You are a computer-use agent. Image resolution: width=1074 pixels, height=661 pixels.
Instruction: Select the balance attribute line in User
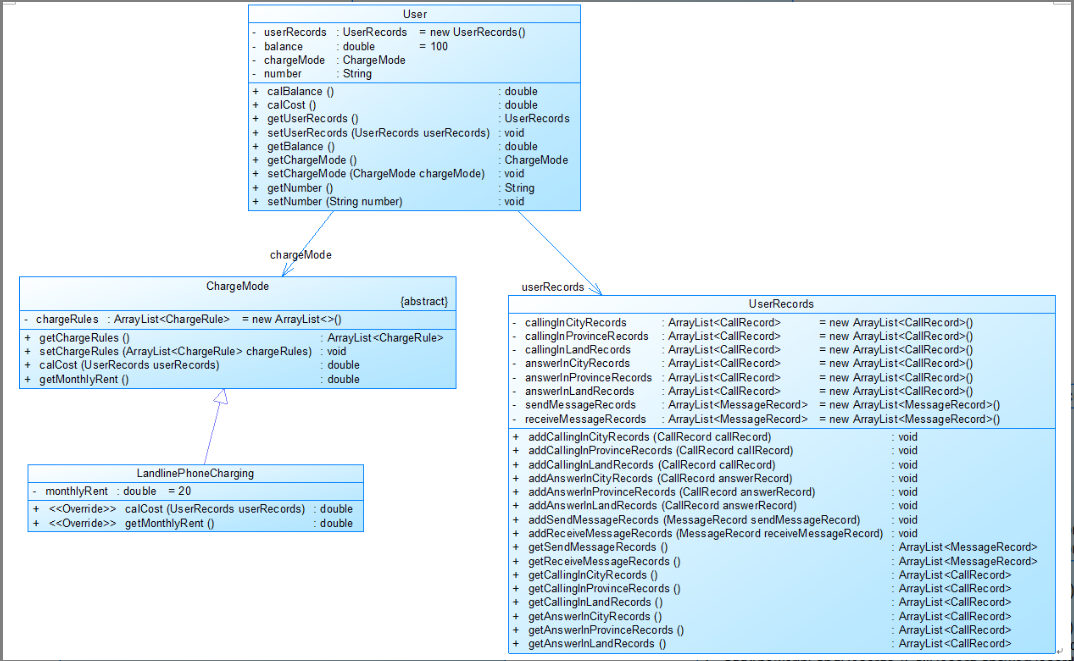(x=349, y=47)
